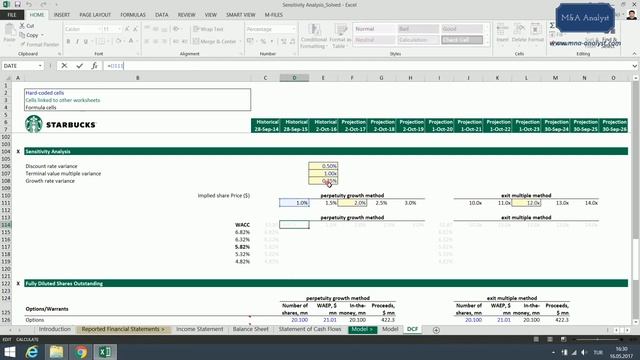Open Format as Table gallery
This screenshot has height=360, width=640.
pos(340,36)
